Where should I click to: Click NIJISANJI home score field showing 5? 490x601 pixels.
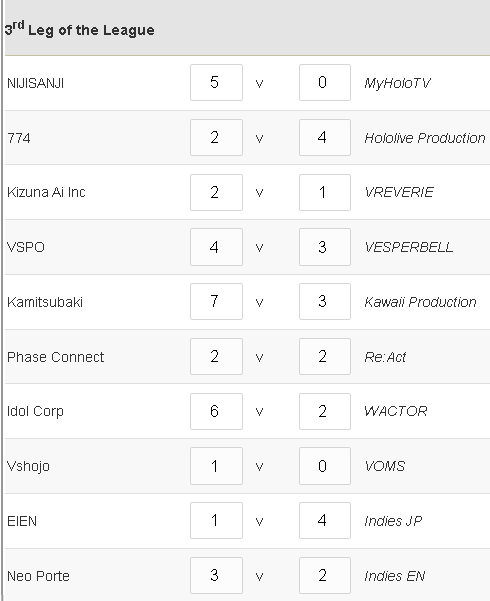pos(216,82)
